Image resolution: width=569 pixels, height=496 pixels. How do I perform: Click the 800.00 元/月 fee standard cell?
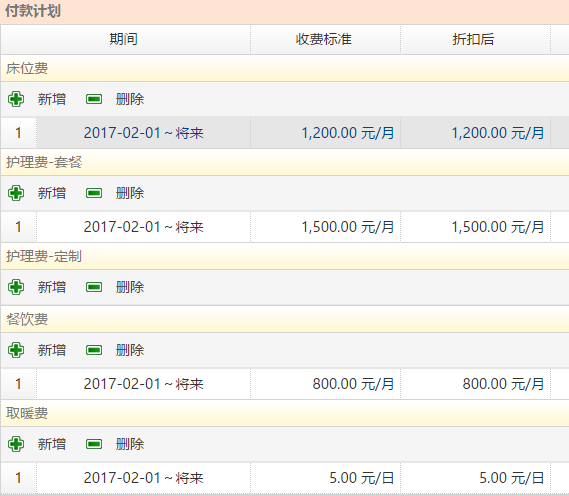pyautogui.click(x=326, y=384)
